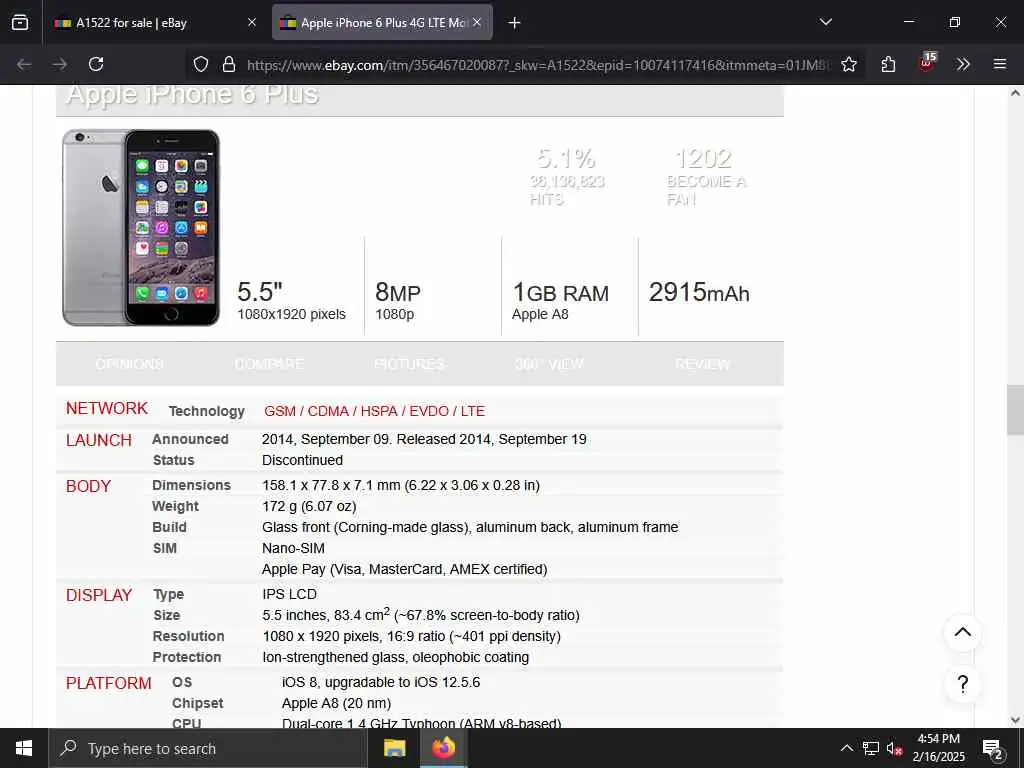Screen dimensions: 1024x768
Task: Click the page vertical scrollbar thumb
Action: [x=1015, y=410]
